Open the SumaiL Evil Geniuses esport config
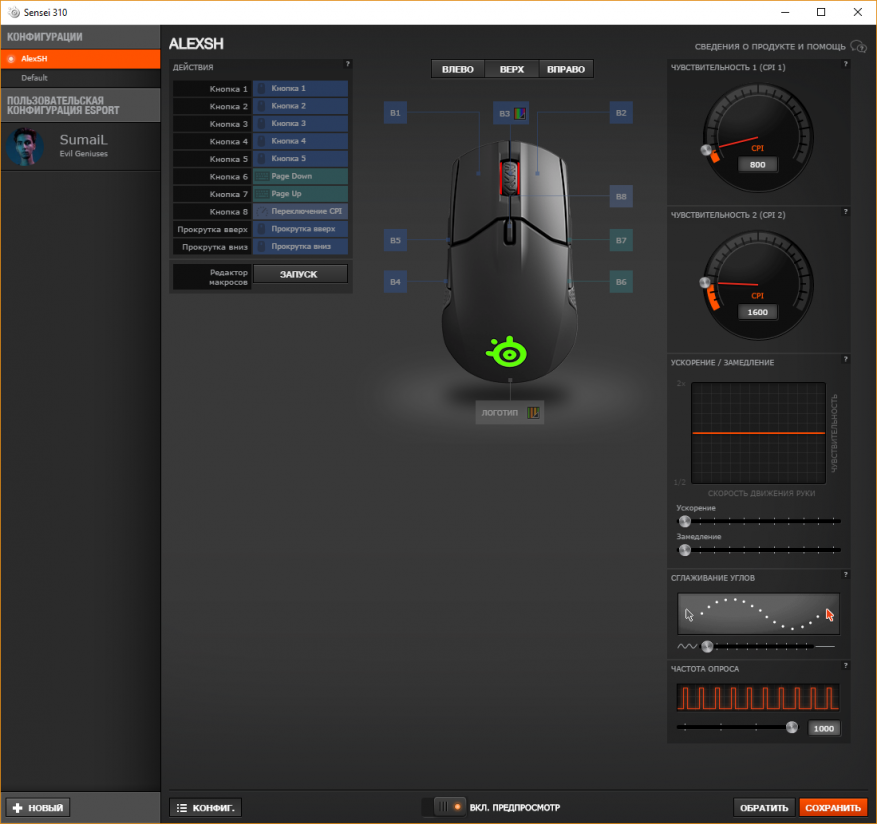 81,147
